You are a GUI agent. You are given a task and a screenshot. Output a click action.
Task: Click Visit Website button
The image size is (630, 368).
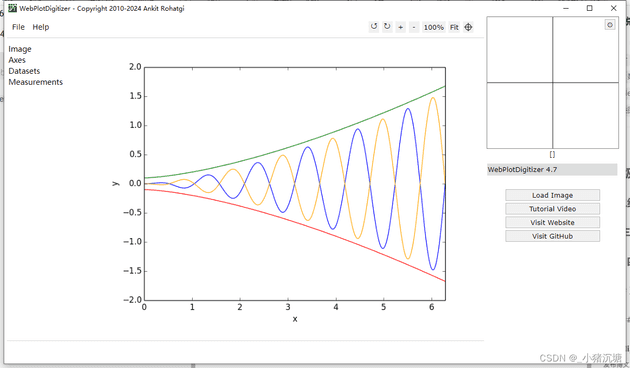tap(552, 223)
